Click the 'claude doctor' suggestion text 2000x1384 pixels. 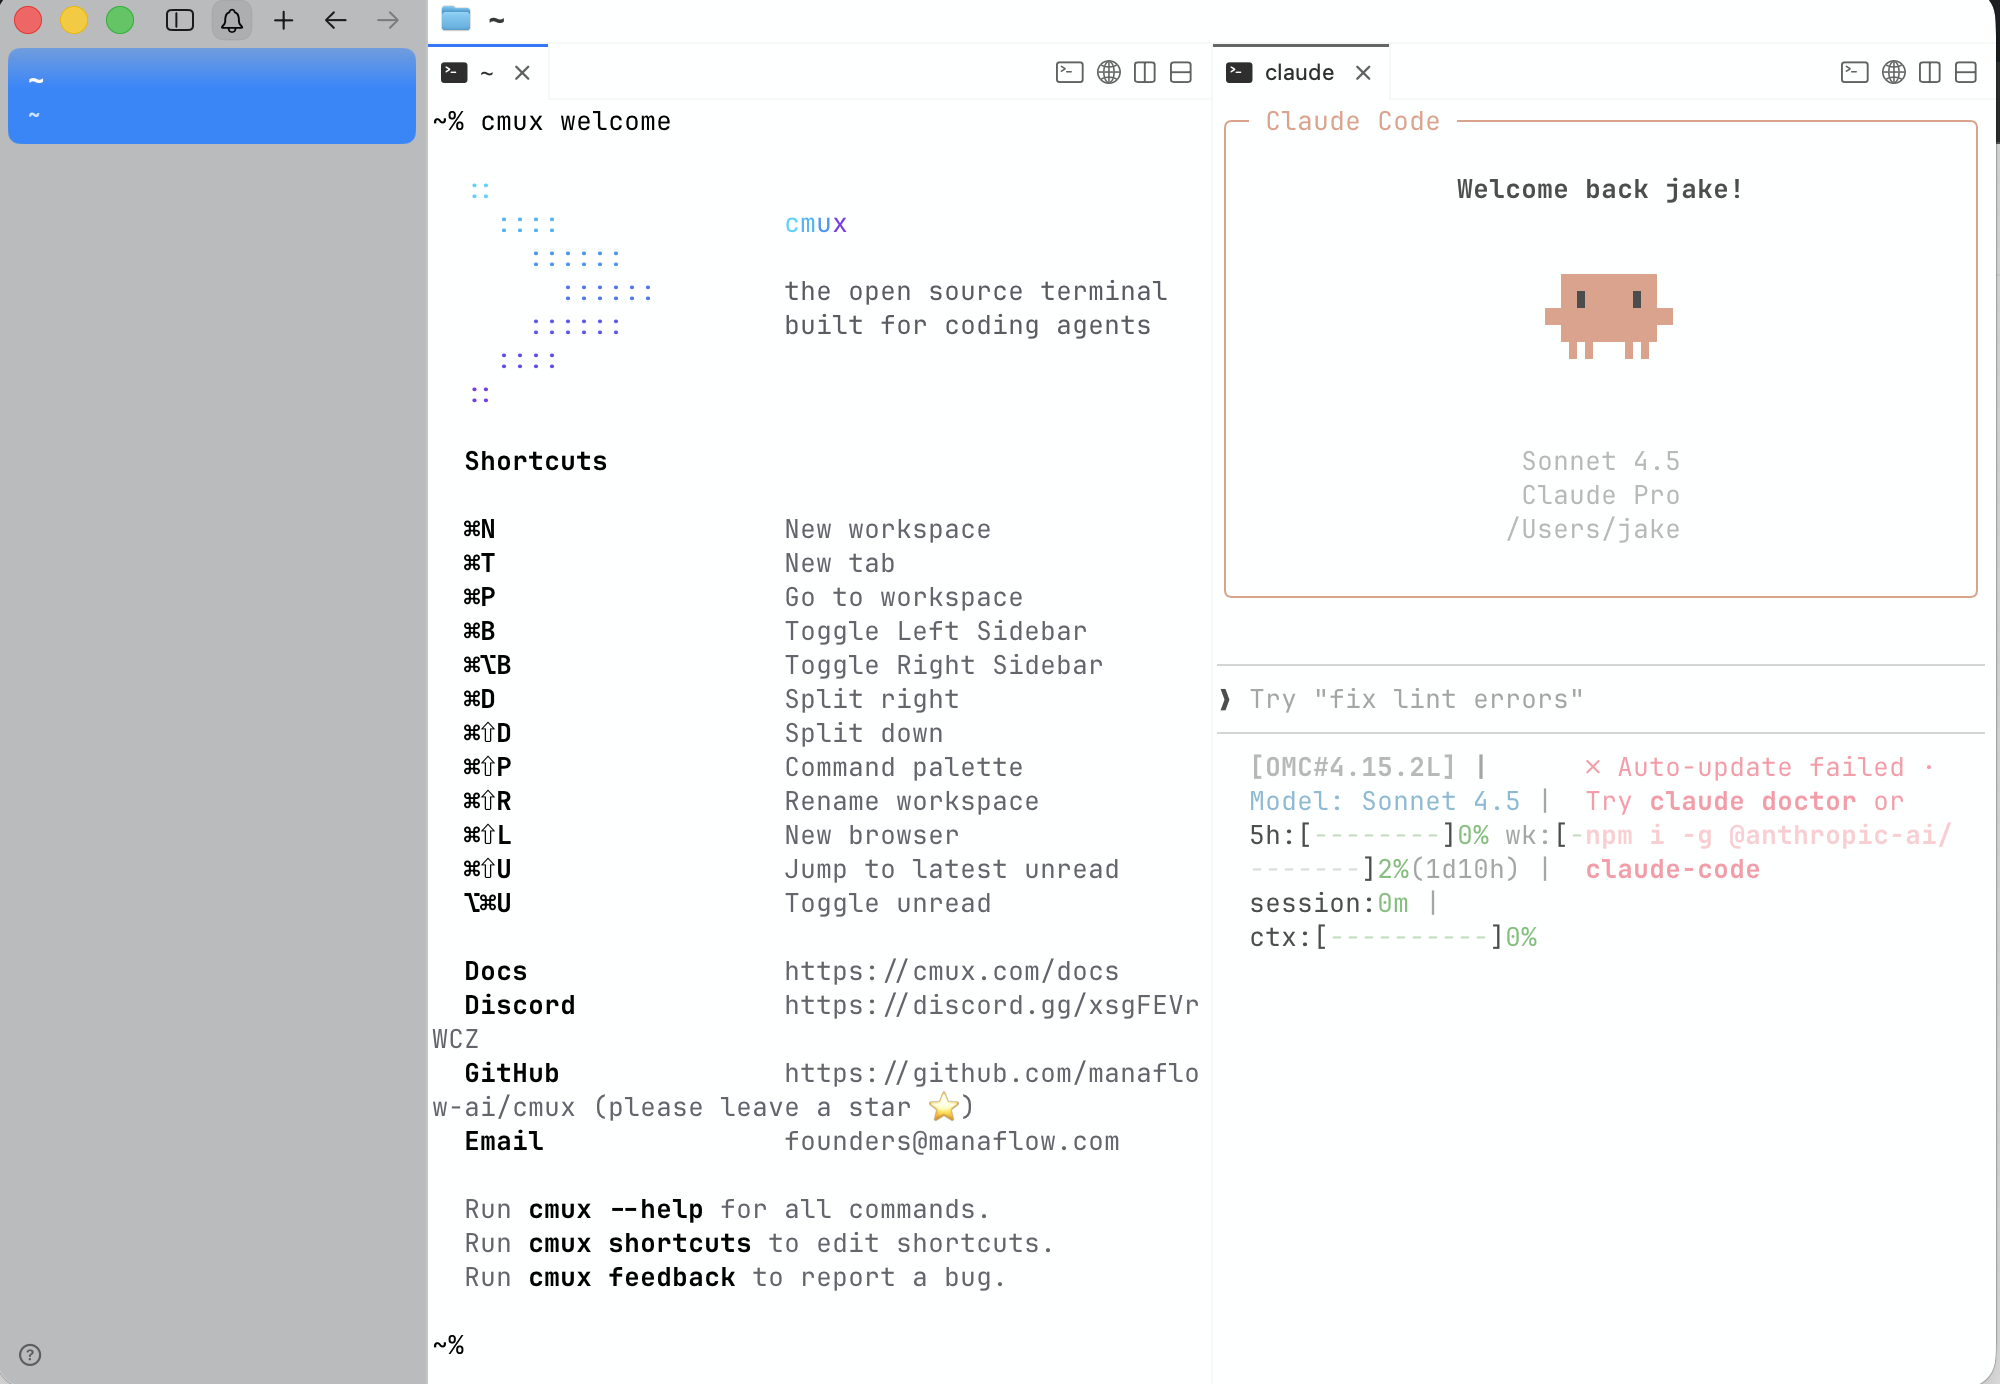[x=1753, y=801]
